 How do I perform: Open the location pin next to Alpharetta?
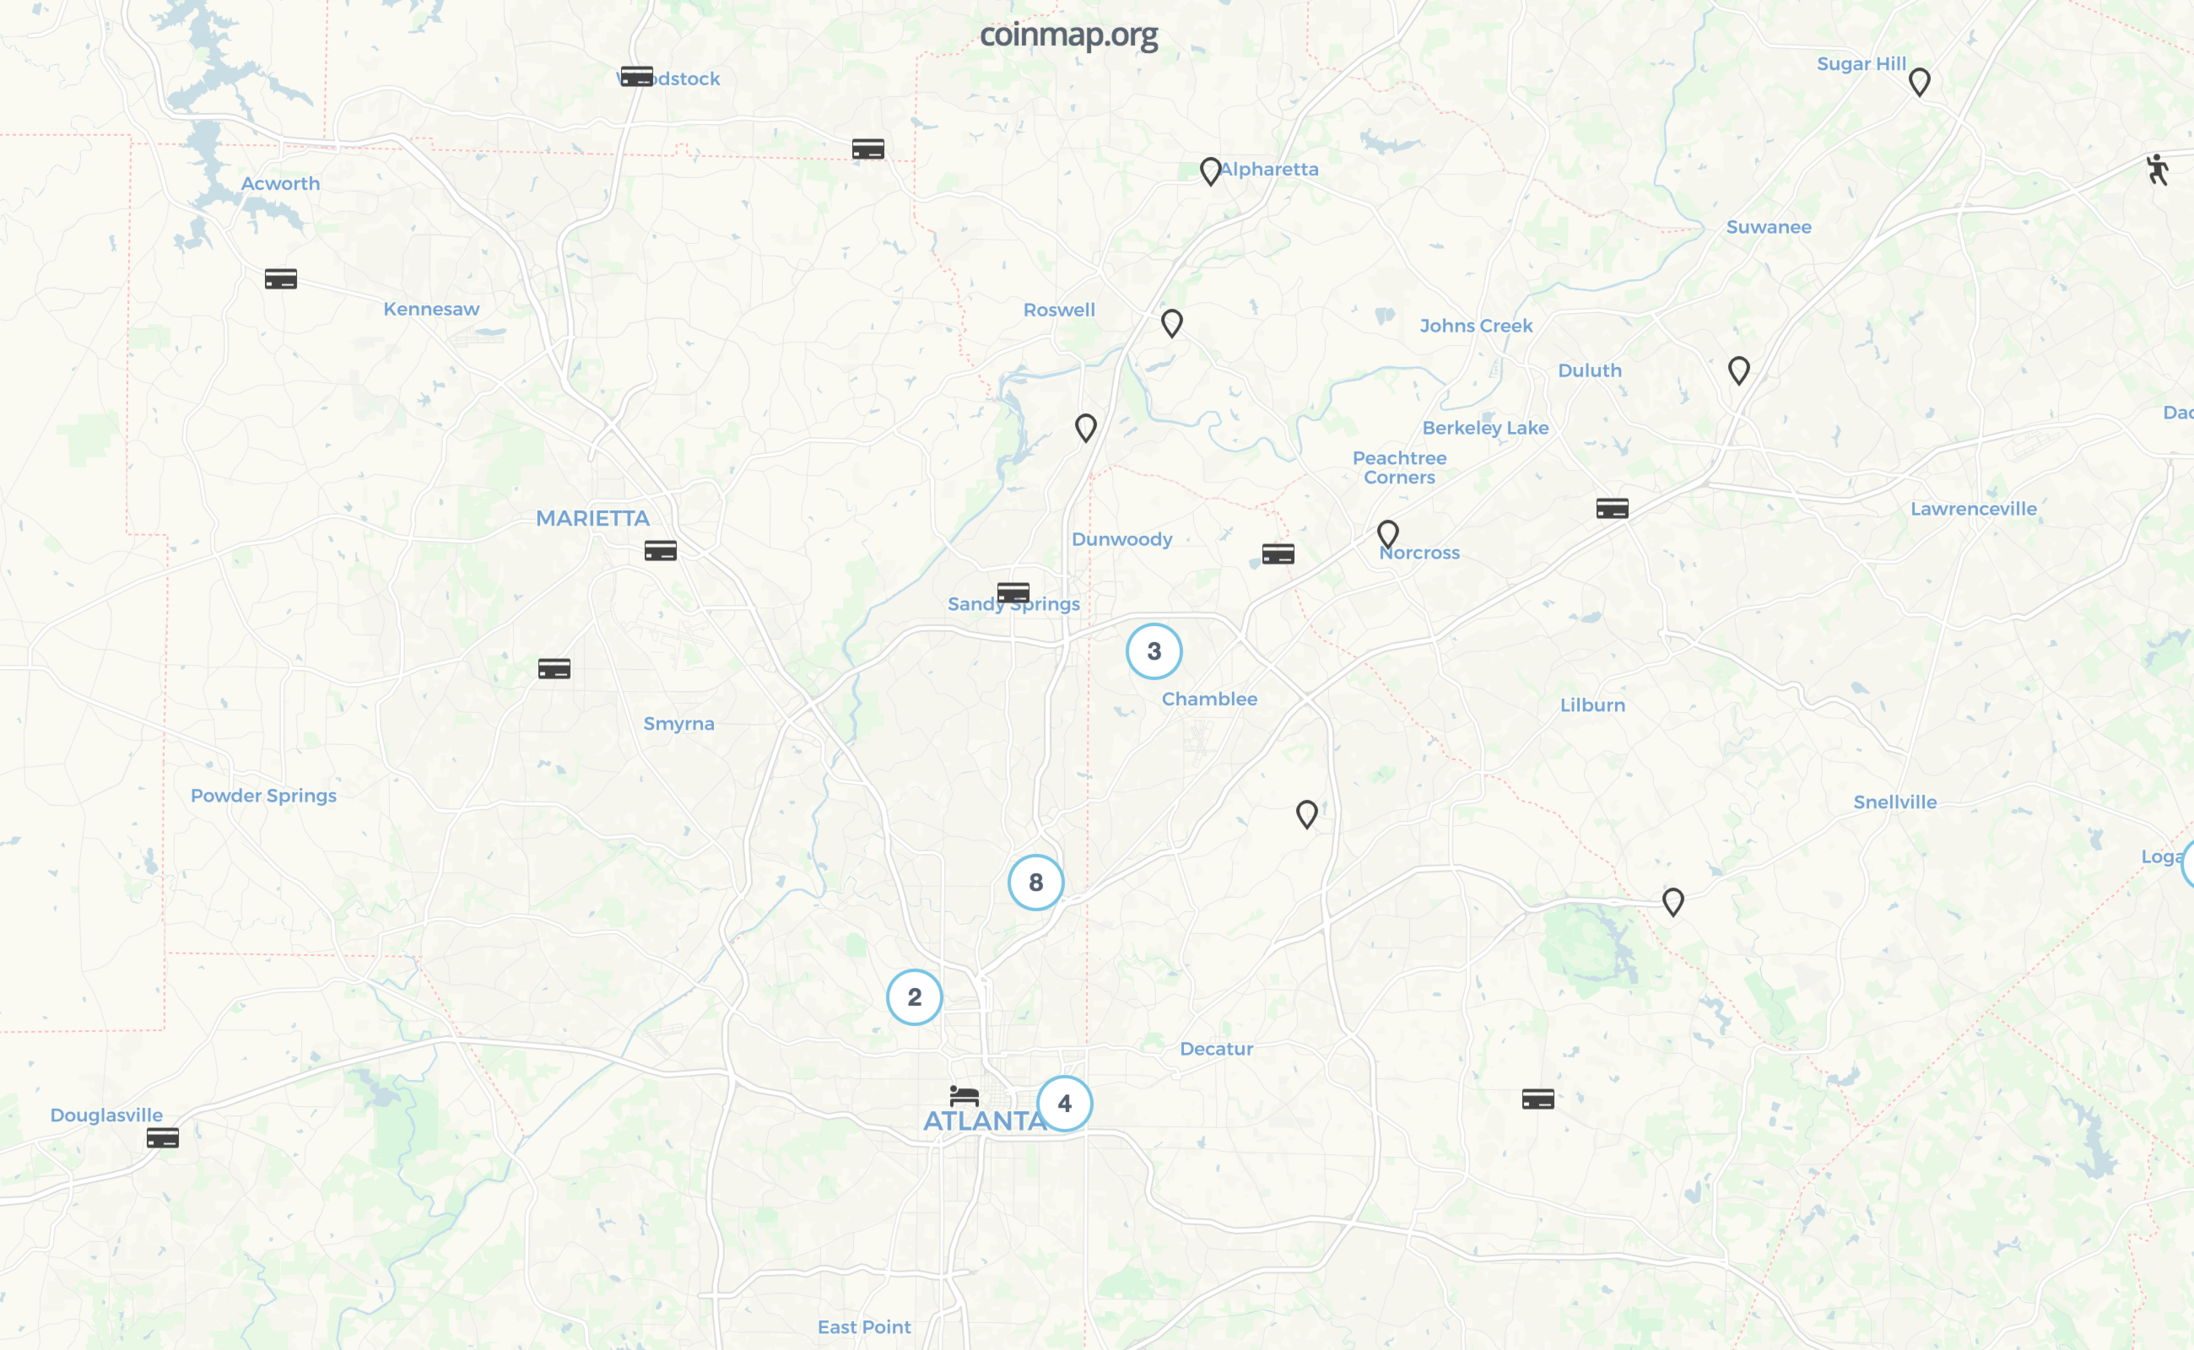click(x=1210, y=171)
